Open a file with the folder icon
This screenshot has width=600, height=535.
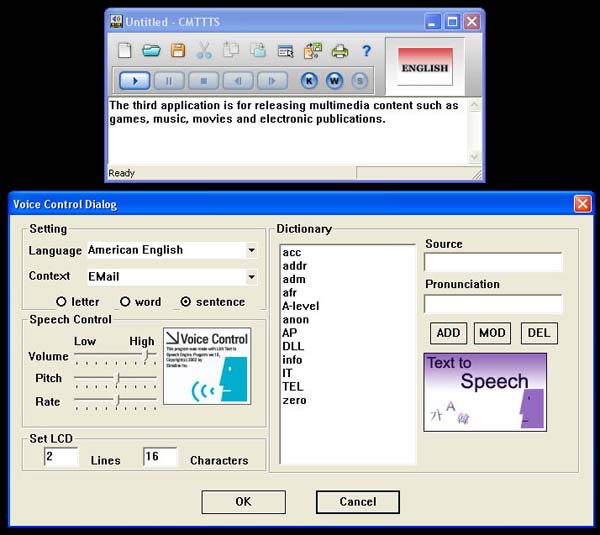tap(151, 51)
